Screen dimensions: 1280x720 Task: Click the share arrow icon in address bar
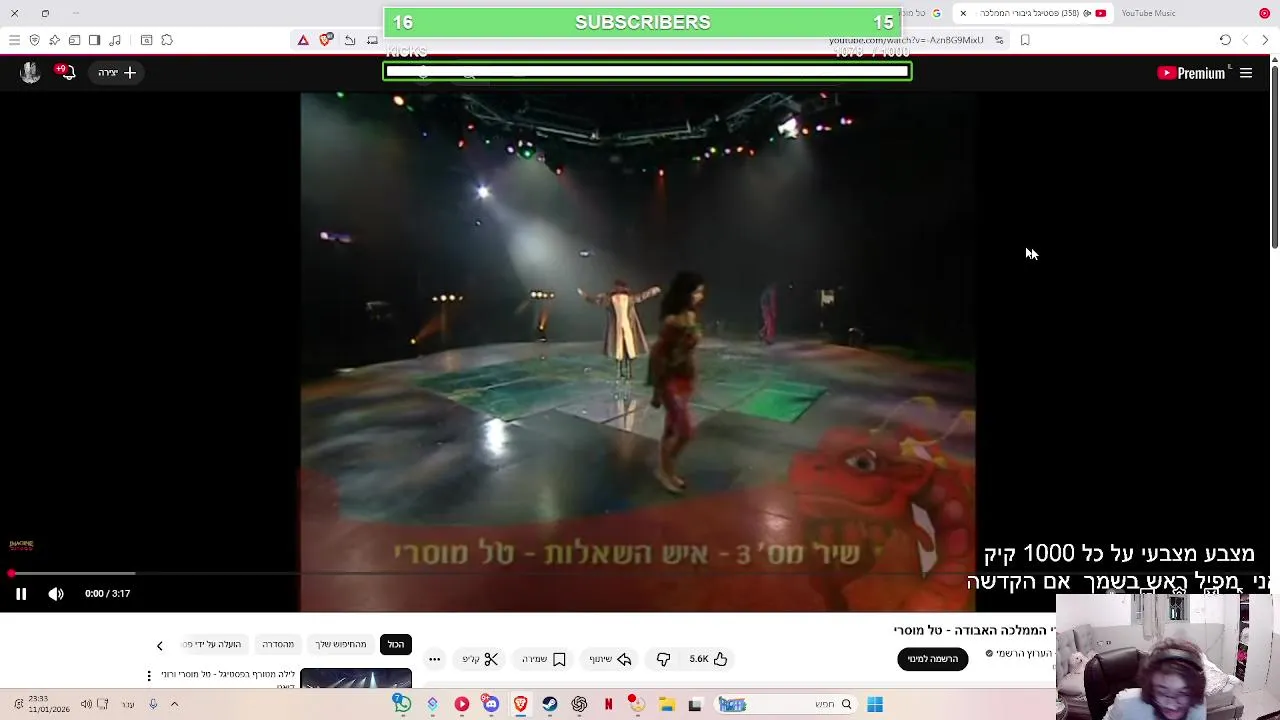350,40
